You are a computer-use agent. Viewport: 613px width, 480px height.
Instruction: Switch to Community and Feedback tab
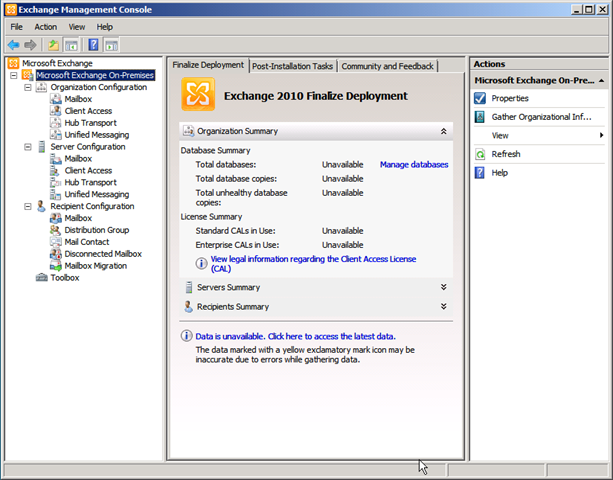387,66
